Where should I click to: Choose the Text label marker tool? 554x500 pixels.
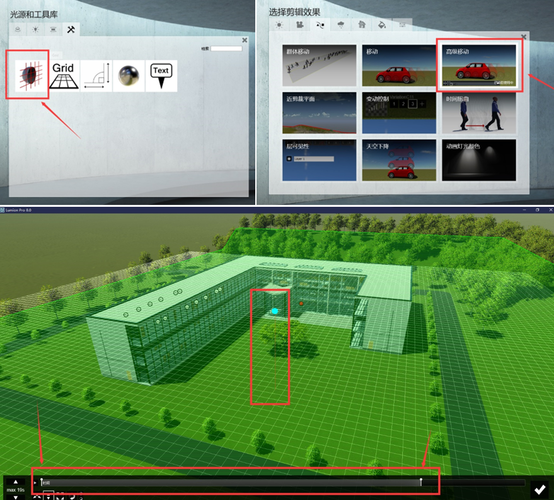(x=161, y=76)
